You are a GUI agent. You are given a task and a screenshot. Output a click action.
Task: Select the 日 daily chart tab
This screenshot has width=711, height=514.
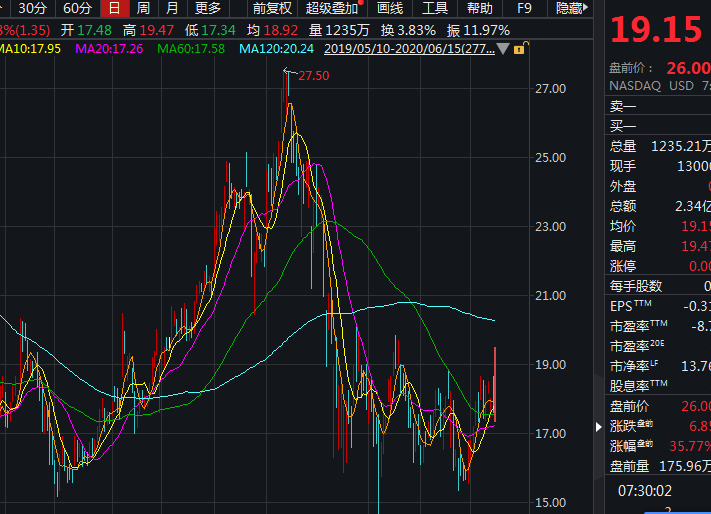[114, 8]
